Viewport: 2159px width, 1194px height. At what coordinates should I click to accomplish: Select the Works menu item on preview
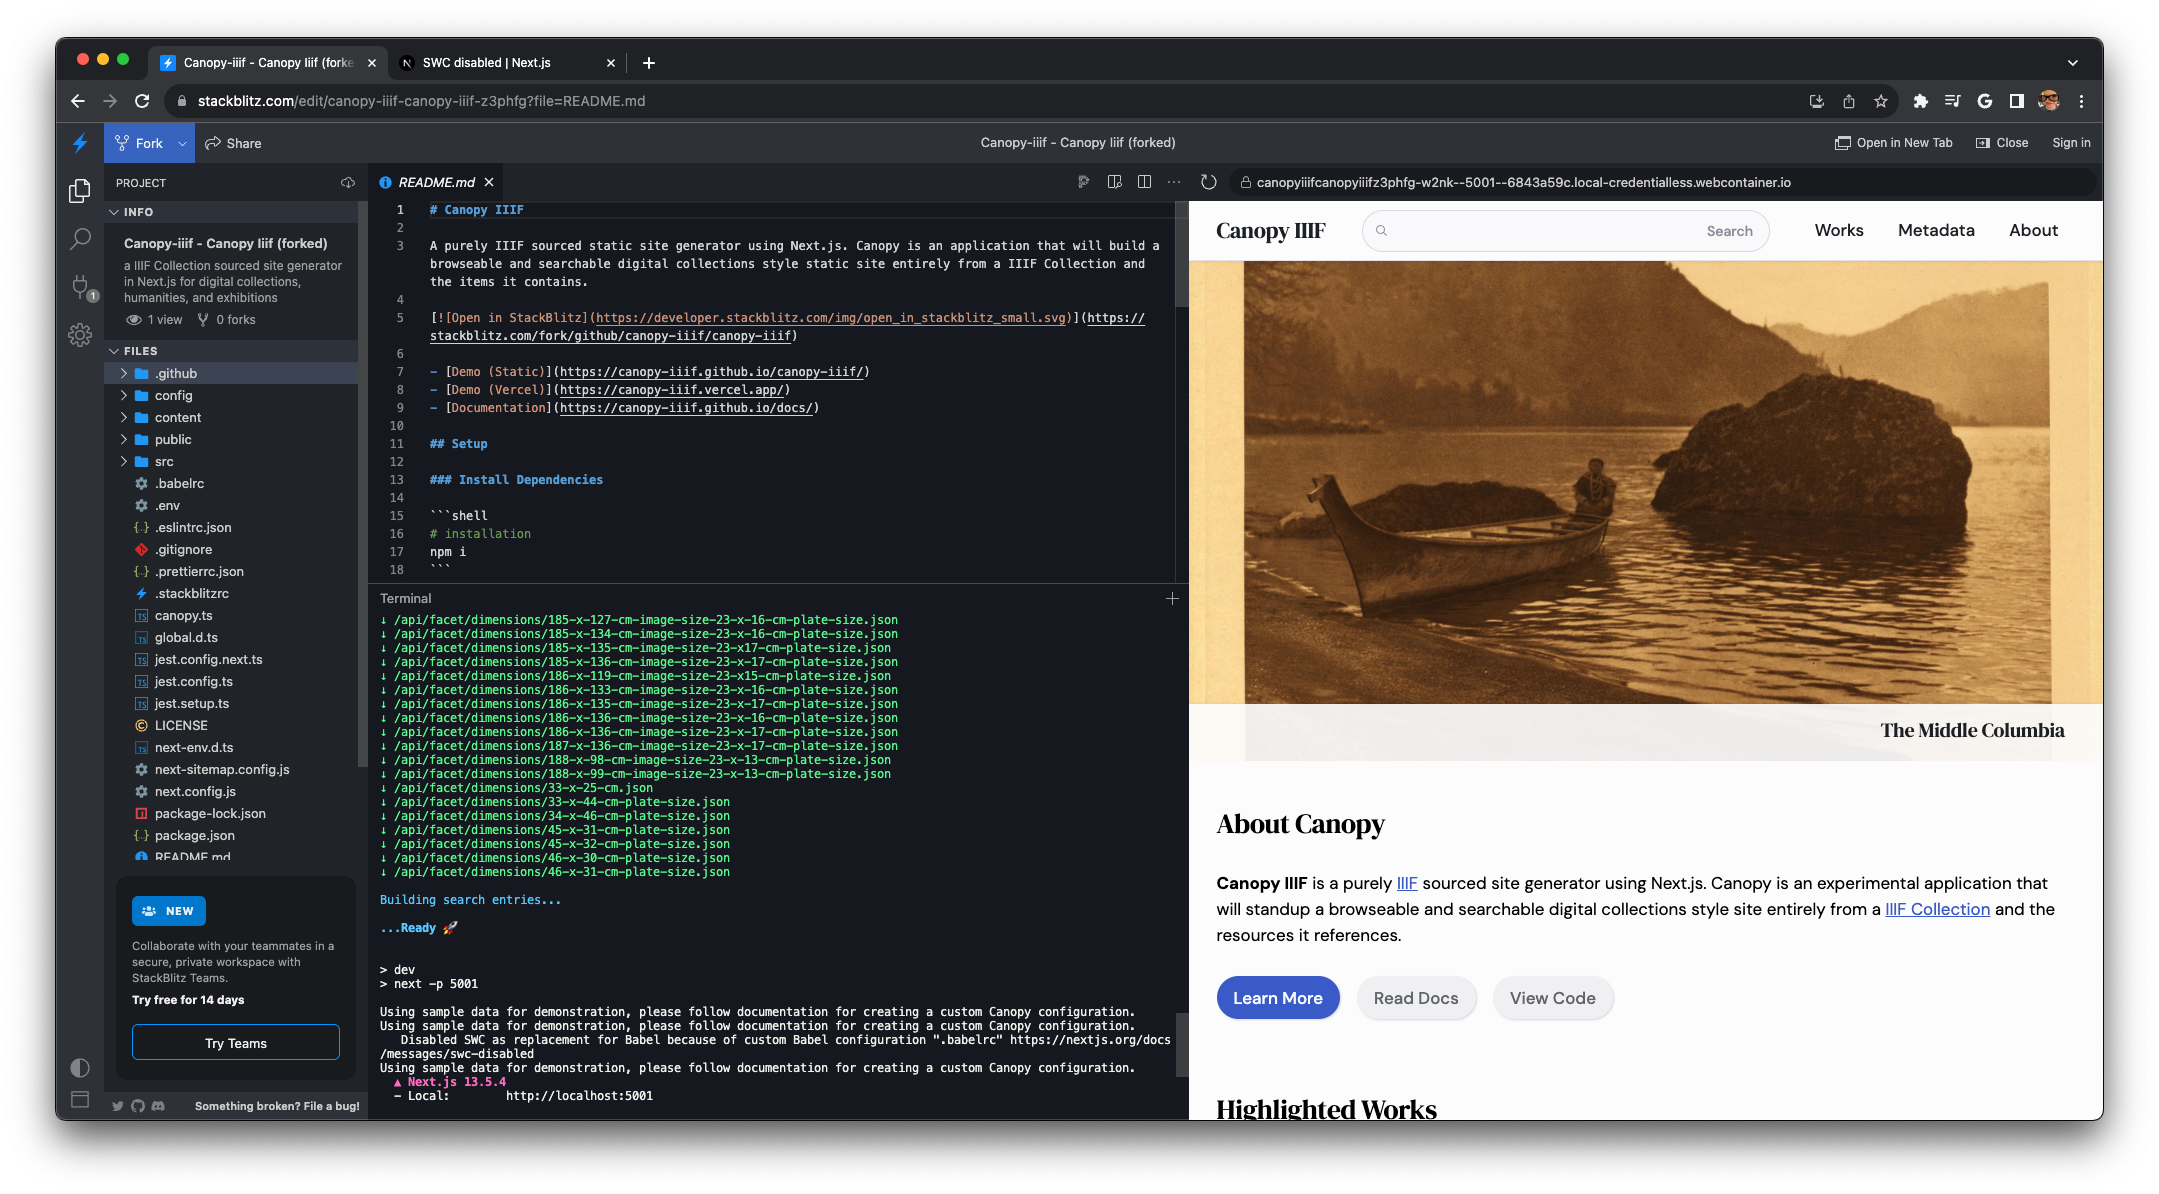(x=1839, y=231)
